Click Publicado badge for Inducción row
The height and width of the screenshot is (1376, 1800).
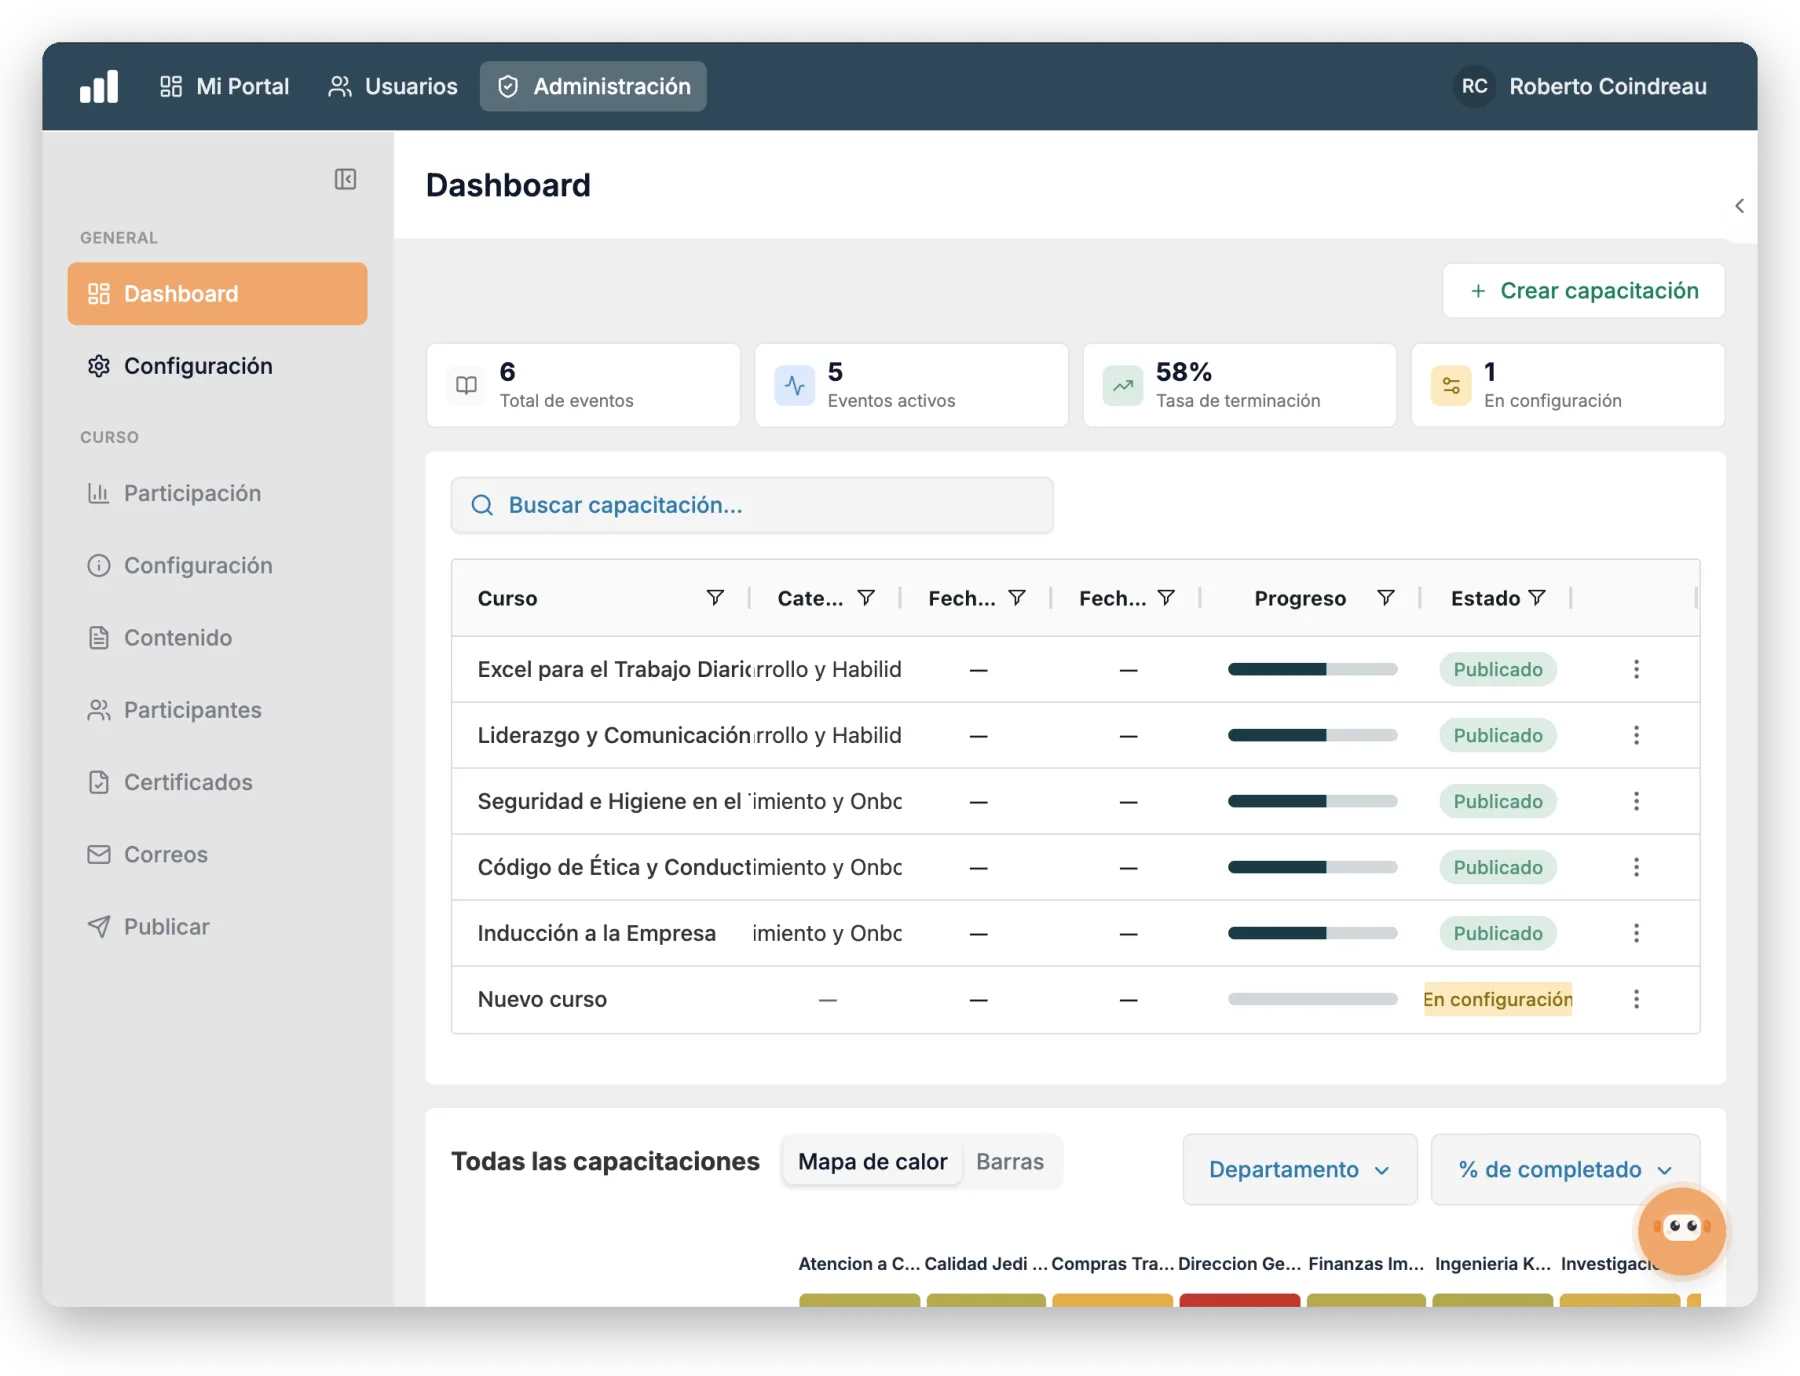[x=1497, y=933]
